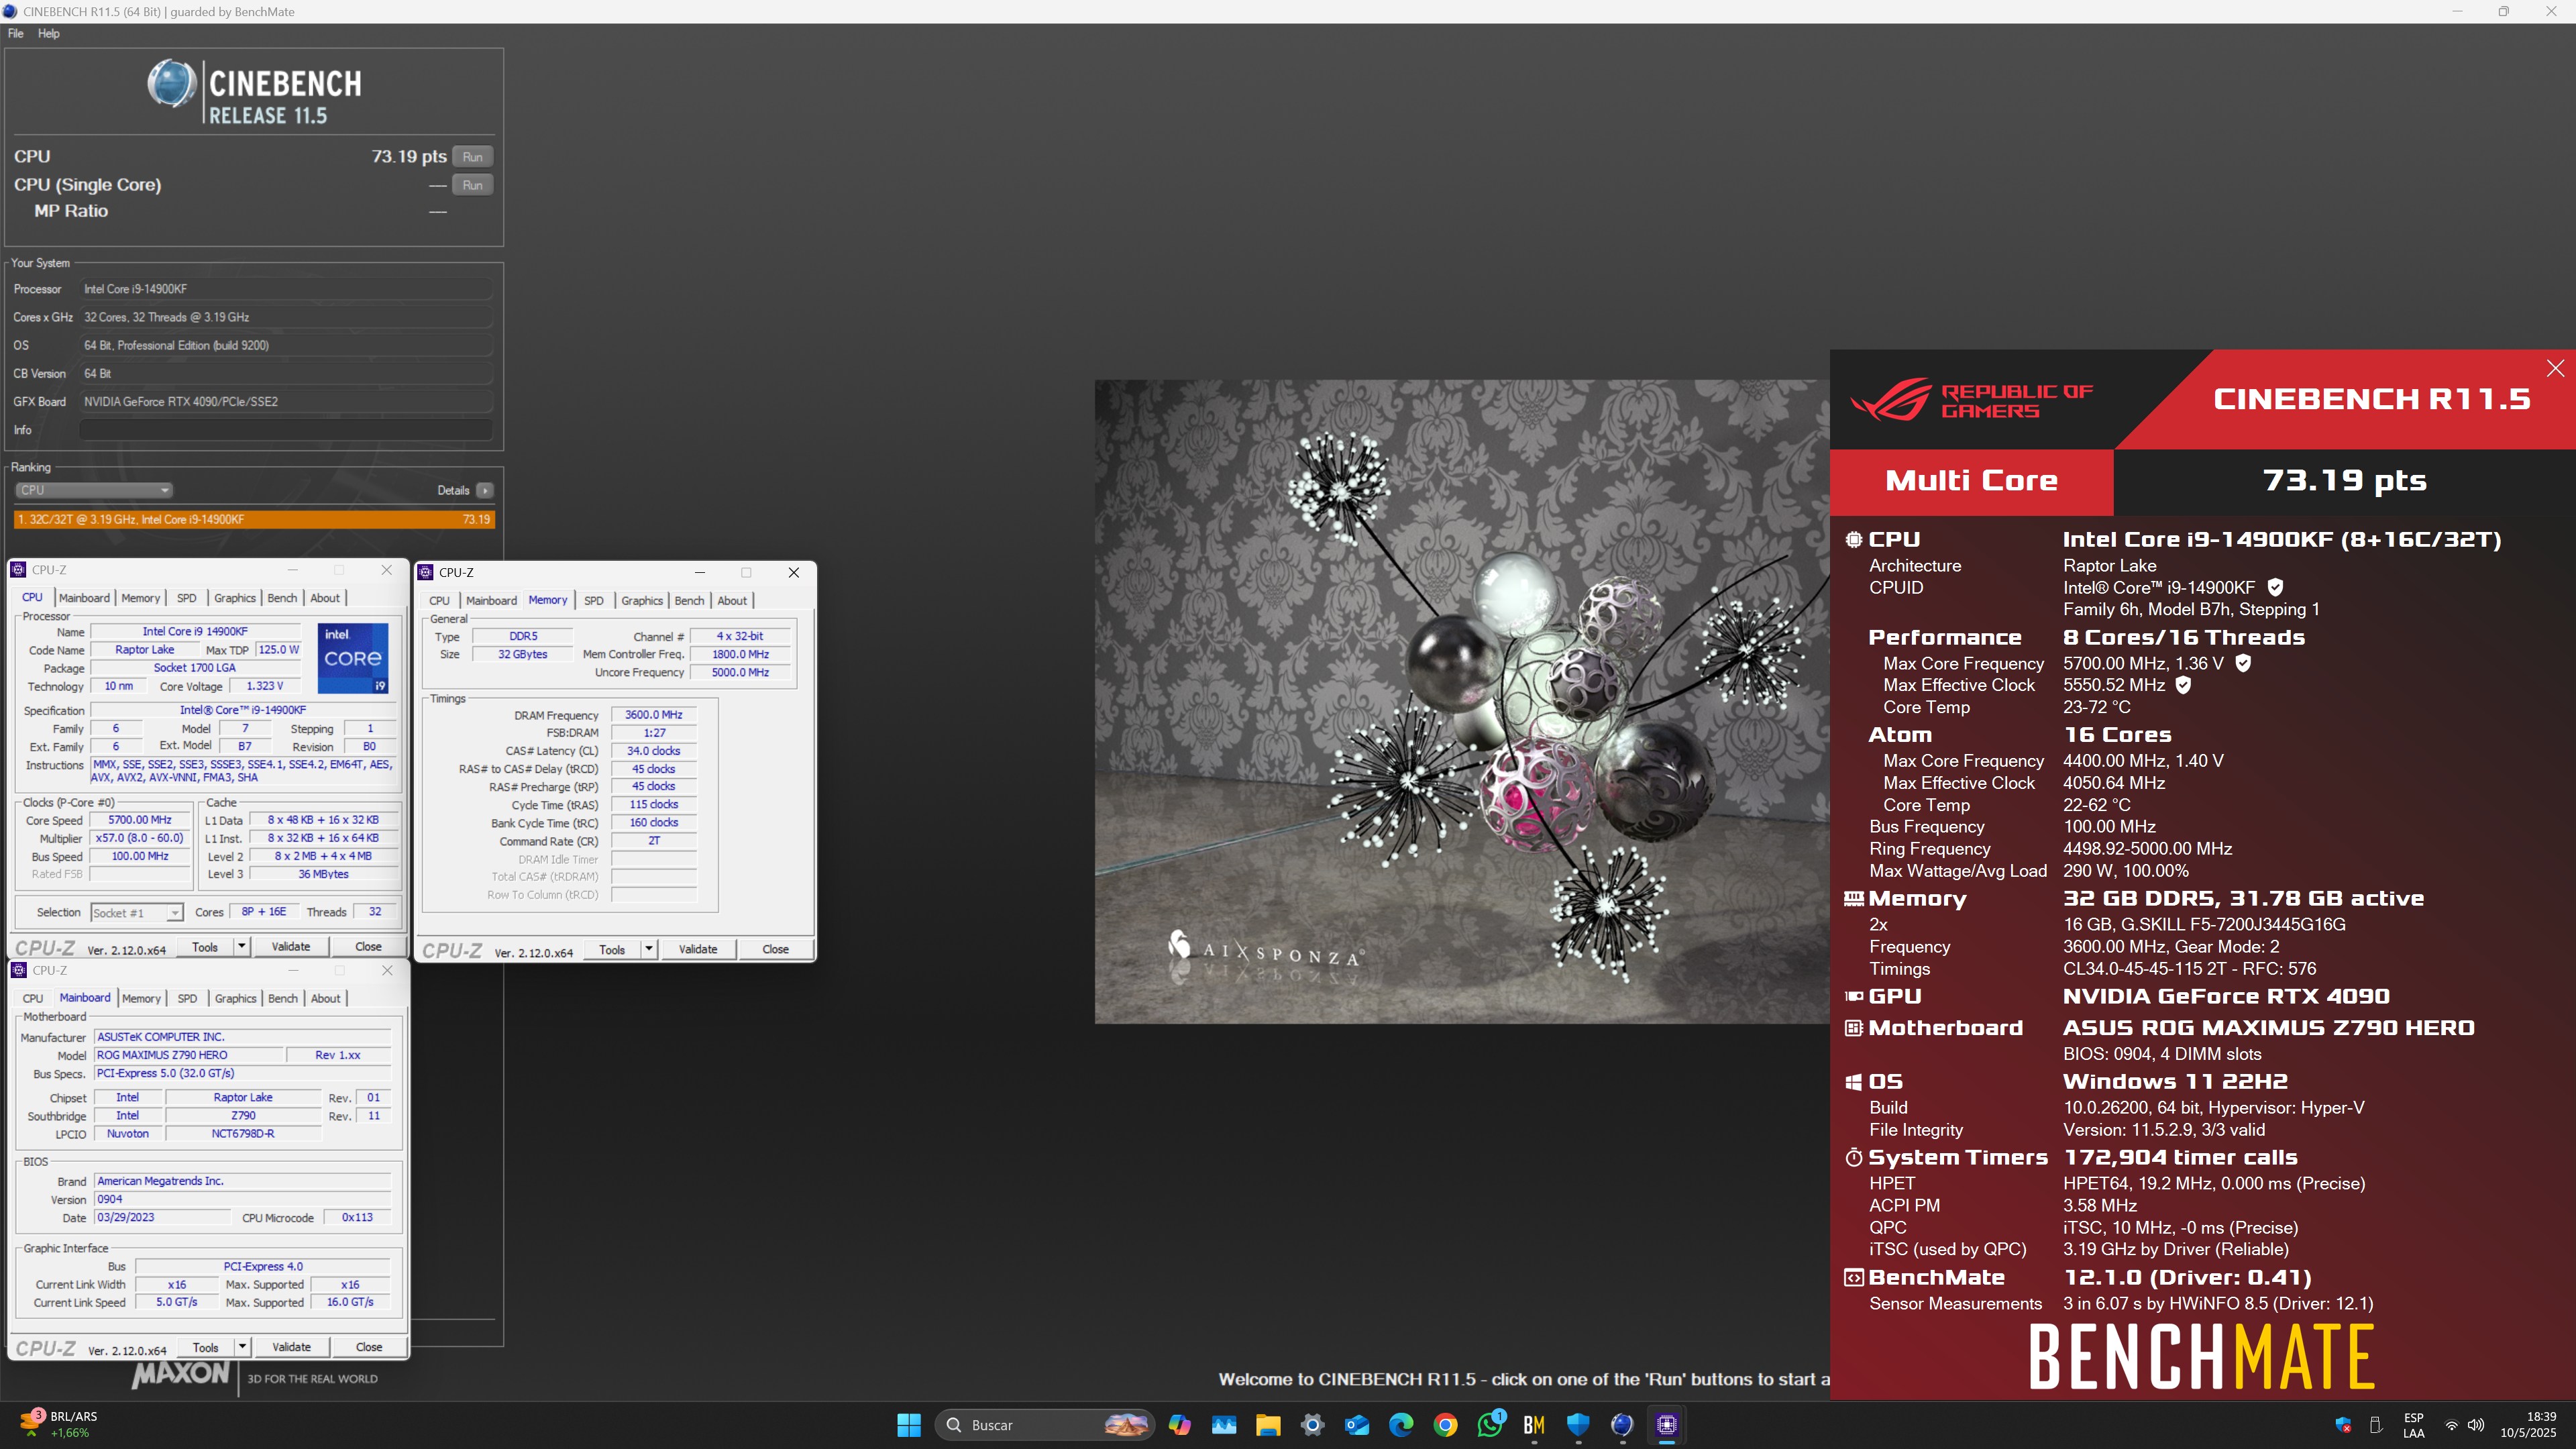Switch to CPU-Z taskbar icon

tap(1667, 1425)
